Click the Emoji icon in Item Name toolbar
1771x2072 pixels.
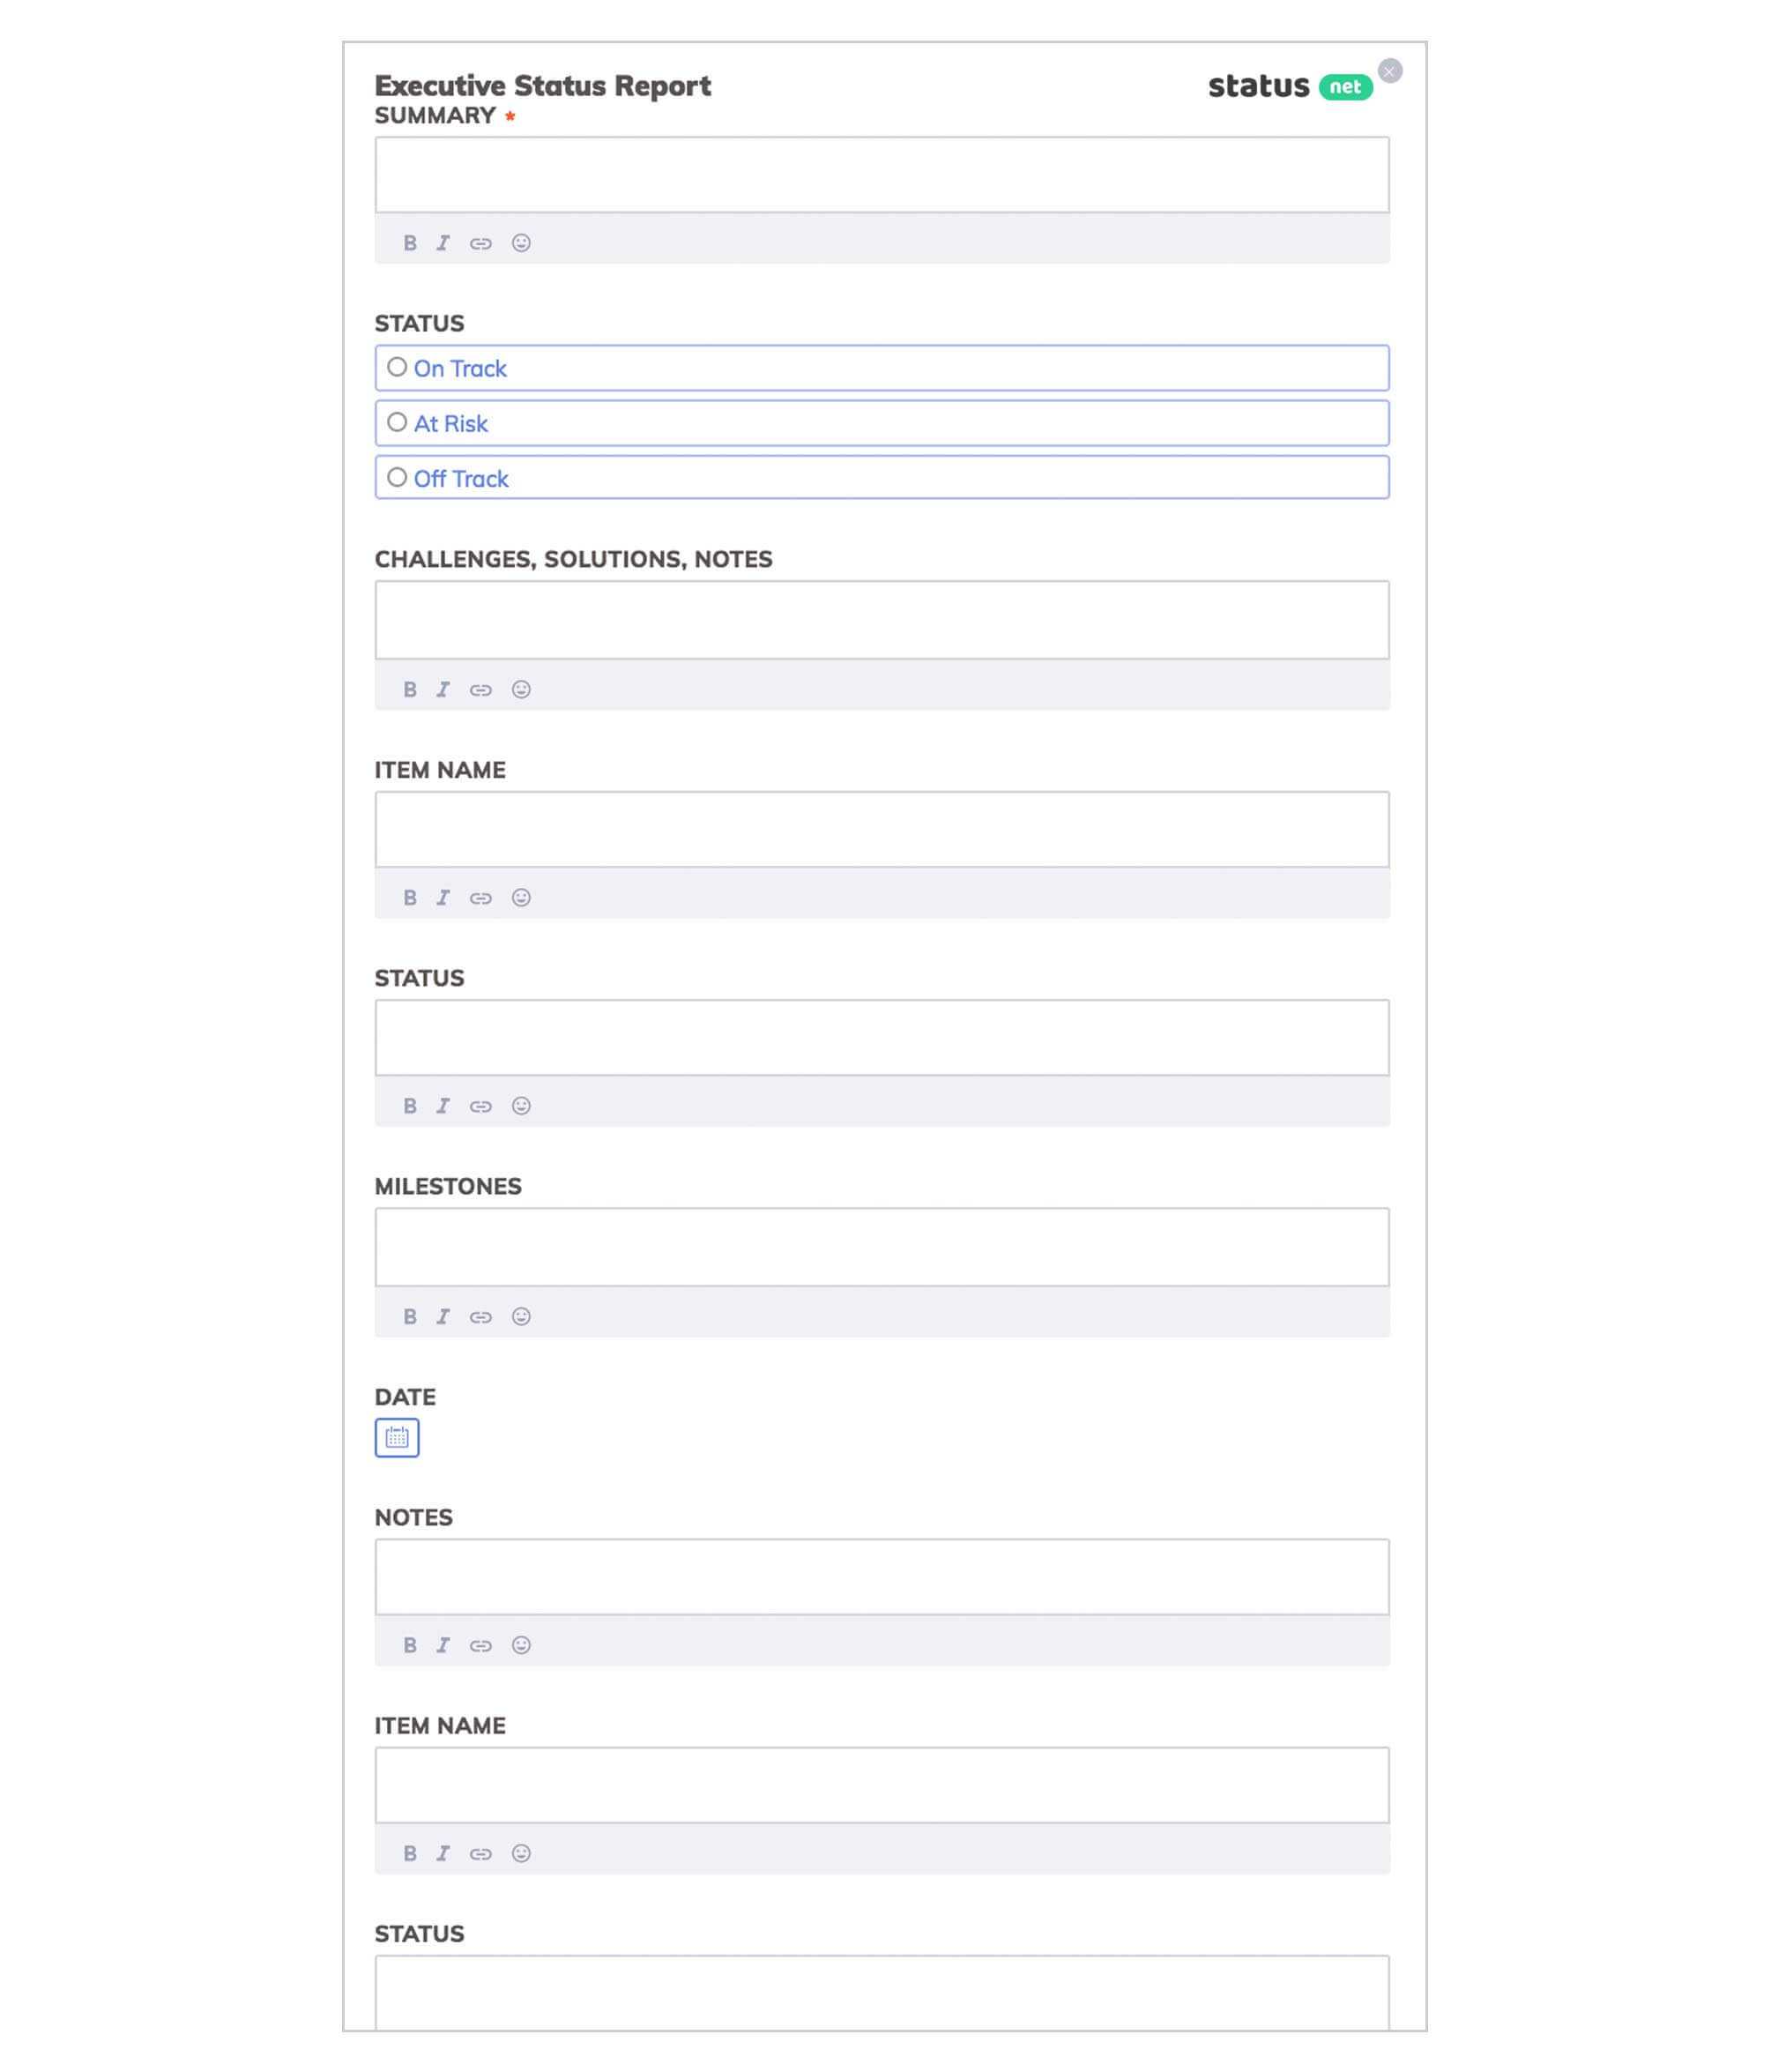[522, 897]
